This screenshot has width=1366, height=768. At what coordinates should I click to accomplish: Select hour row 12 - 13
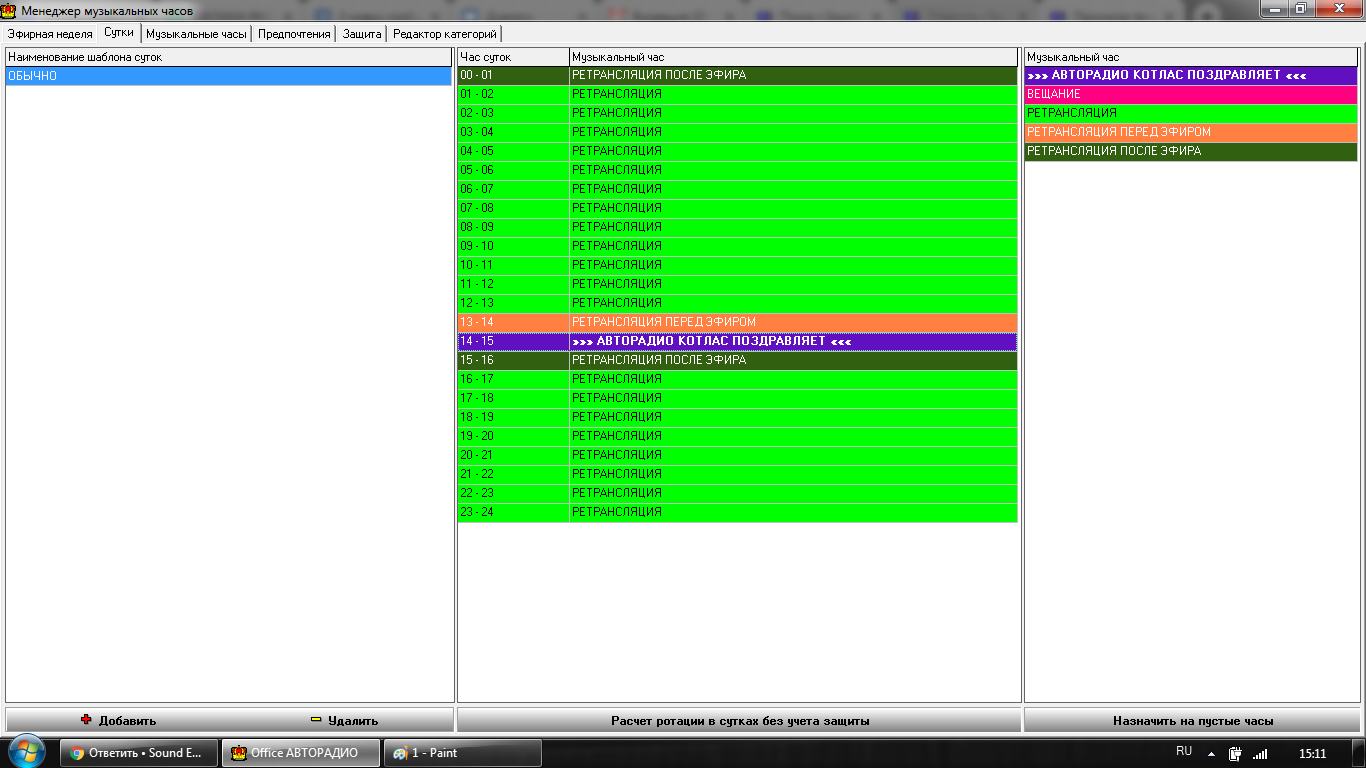(x=737, y=304)
